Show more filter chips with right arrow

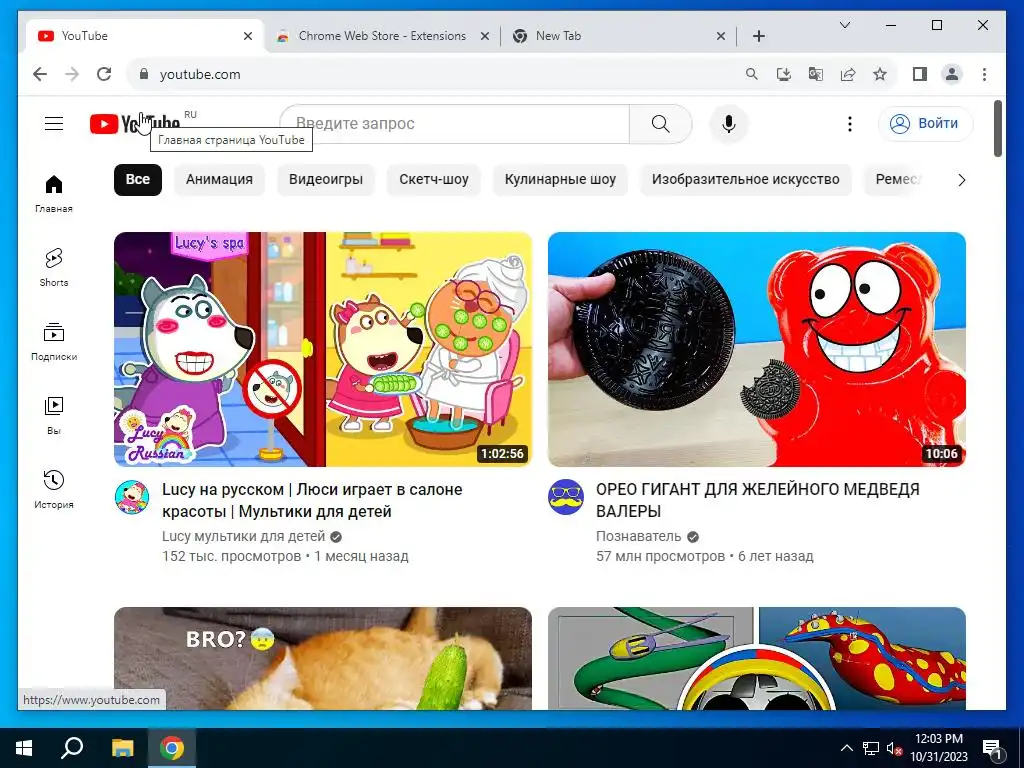(961, 180)
